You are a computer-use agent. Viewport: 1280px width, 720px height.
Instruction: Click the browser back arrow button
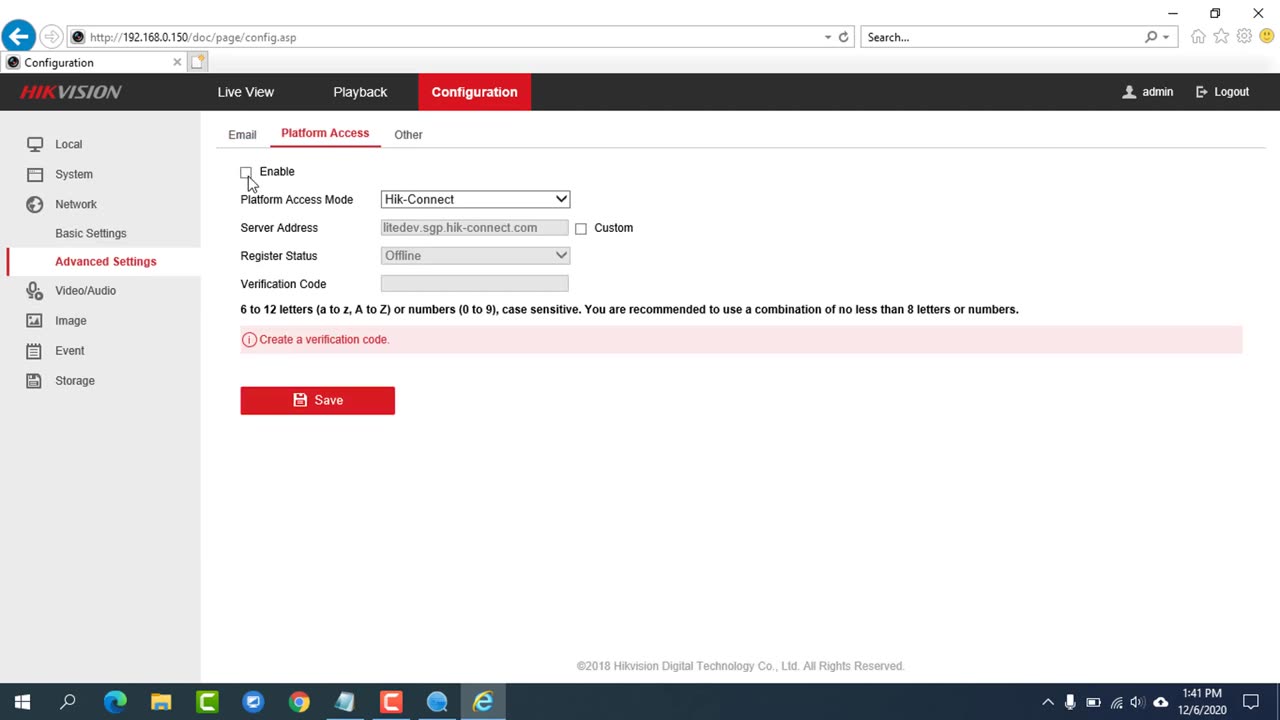click(x=18, y=37)
